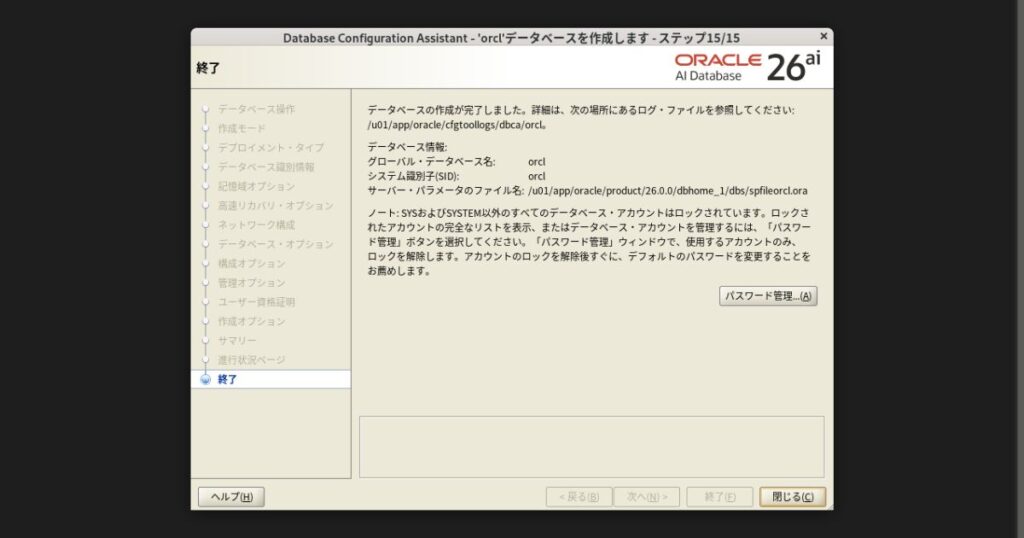The height and width of the screenshot is (538, 1024).
Task: Select the 管理オプション step
Action: click(251, 283)
